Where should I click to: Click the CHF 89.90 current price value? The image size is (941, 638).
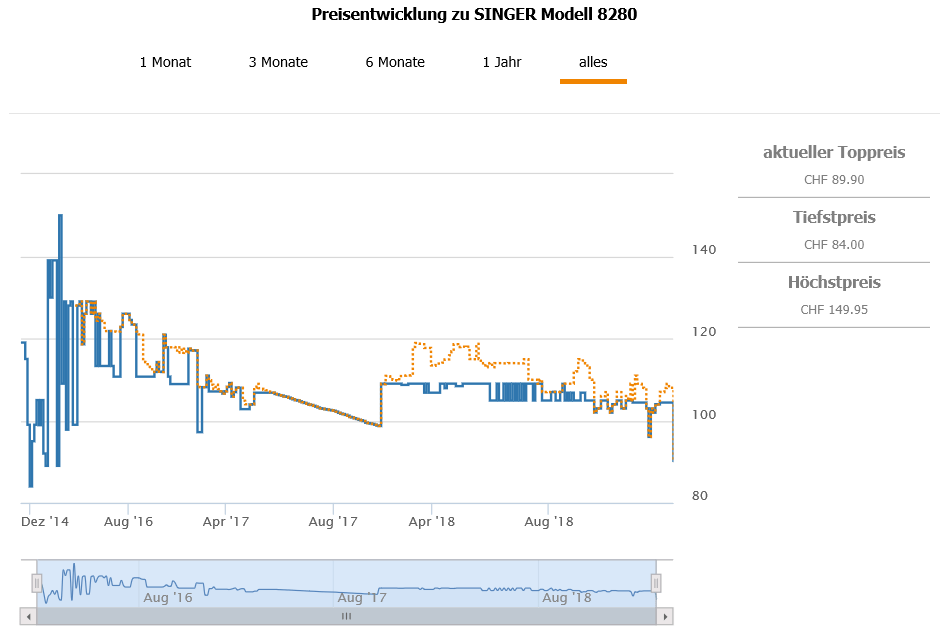click(x=834, y=180)
